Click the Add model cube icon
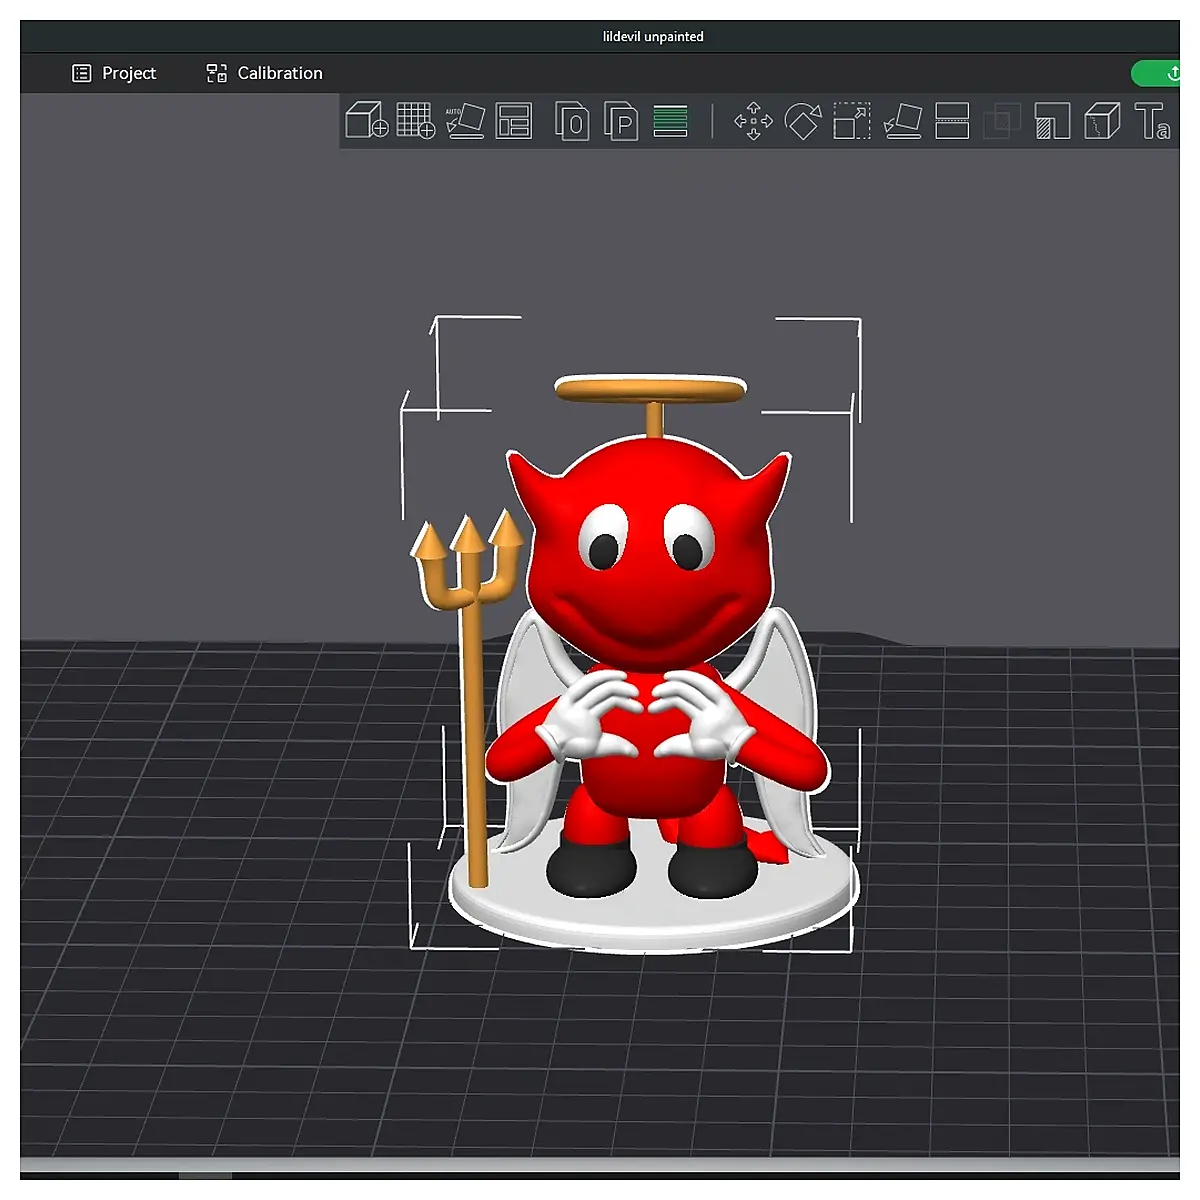 [x=367, y=121]
